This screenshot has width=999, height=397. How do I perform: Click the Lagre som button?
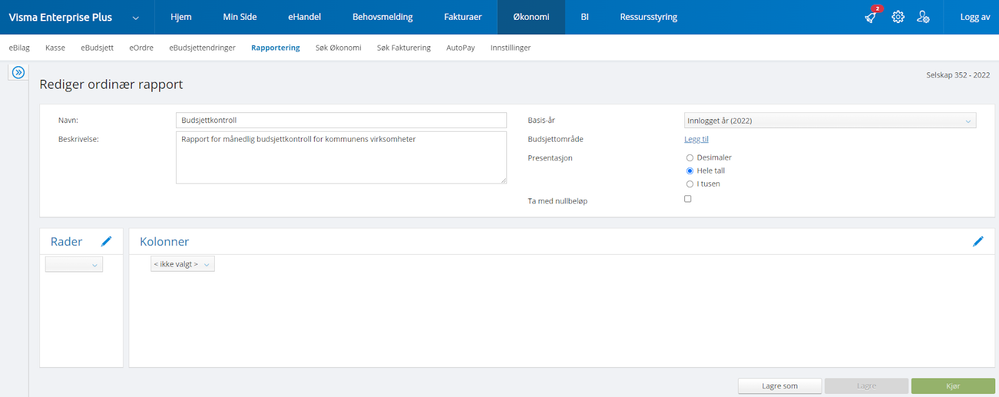coord(780,386)
